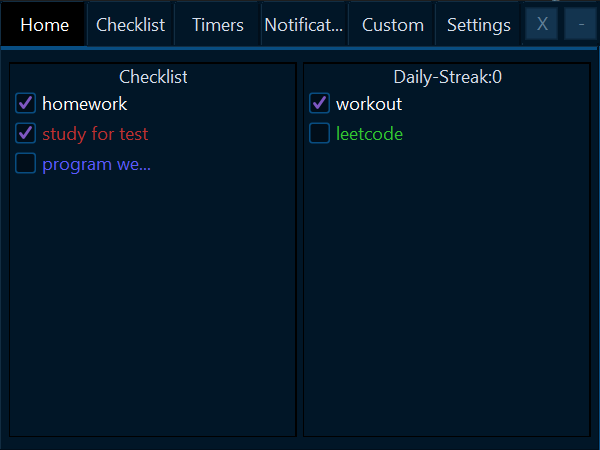Image resolution: width=600 pixels, height=450 pixels.
Task: Click the Daily-Streak:0 heading
Action: [x=447, y=77]
